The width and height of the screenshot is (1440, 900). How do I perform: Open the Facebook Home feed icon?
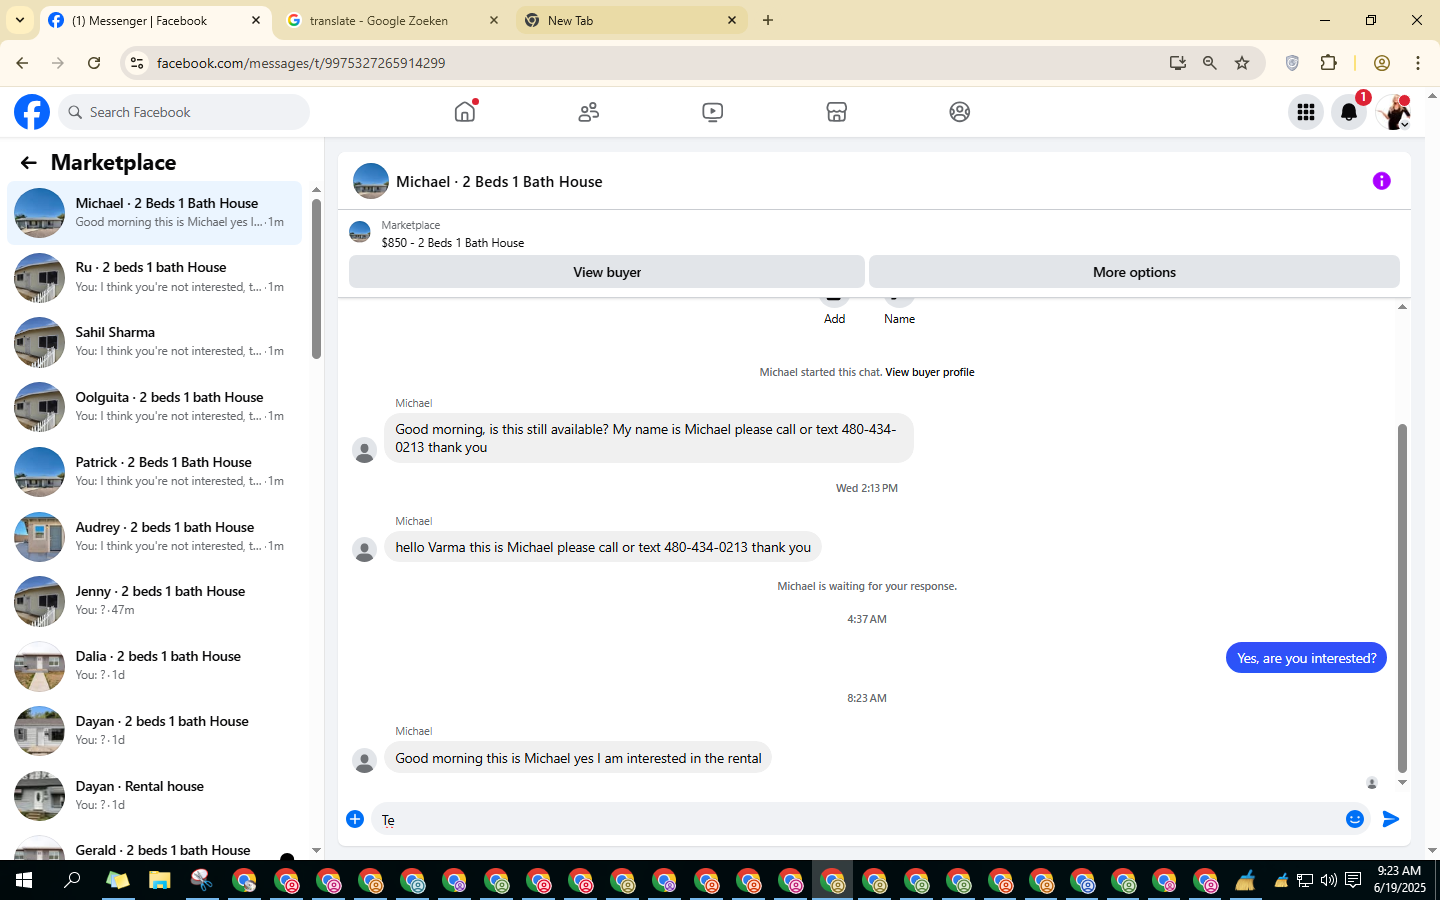pyautogui.click(x=465, y=112)
